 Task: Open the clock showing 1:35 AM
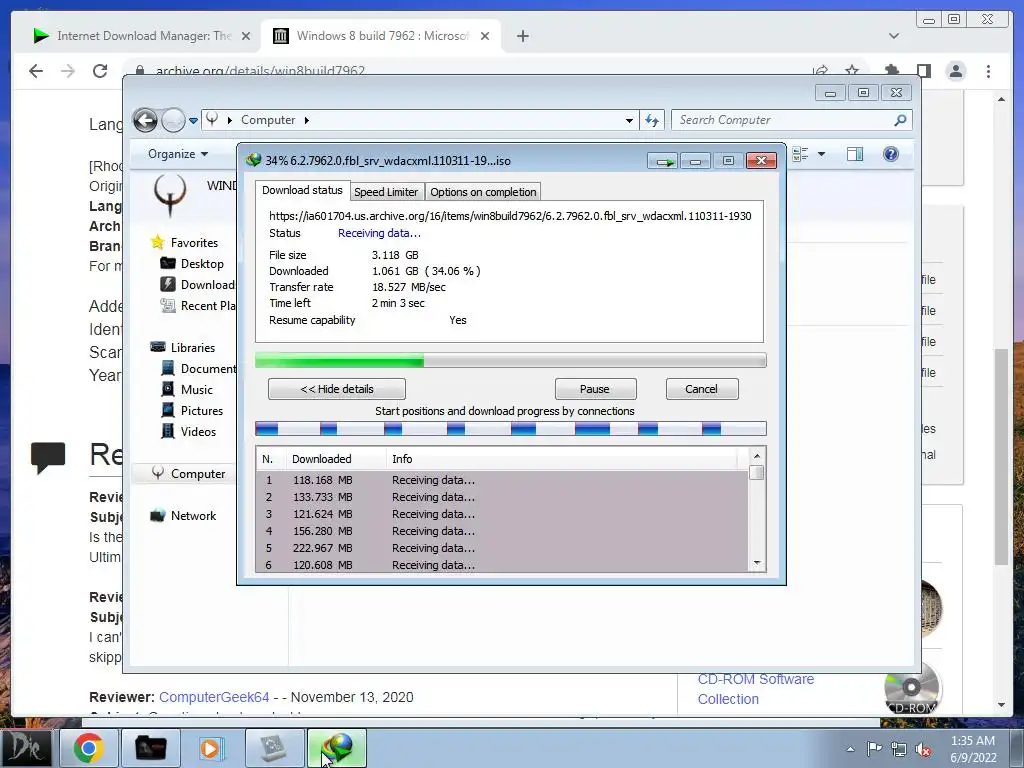click(x=973, y=749)
